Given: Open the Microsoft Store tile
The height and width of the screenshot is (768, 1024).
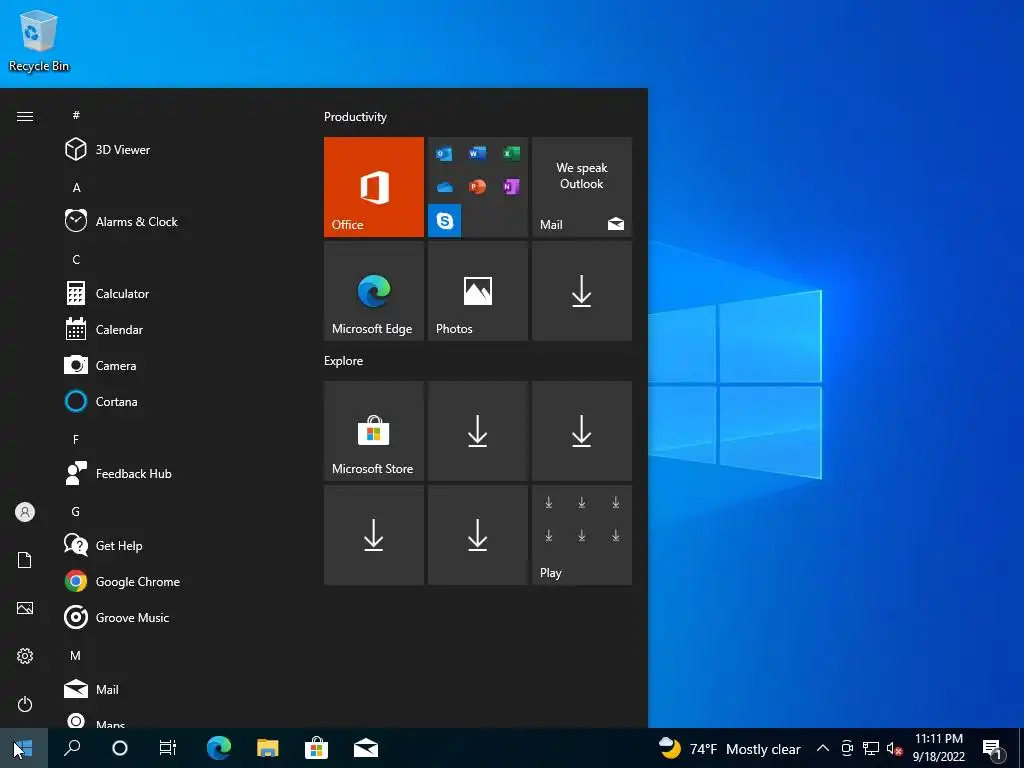Looking at the screenshot, I should tap(374, 431).
